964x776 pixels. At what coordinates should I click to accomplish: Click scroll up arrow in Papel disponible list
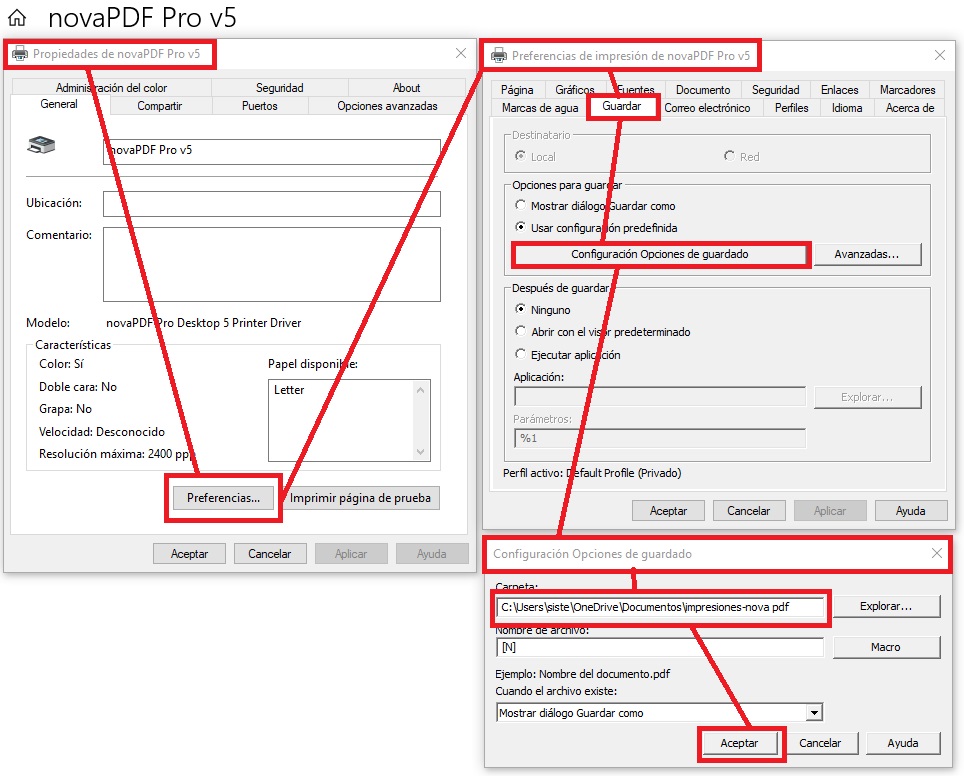point(421,390)
